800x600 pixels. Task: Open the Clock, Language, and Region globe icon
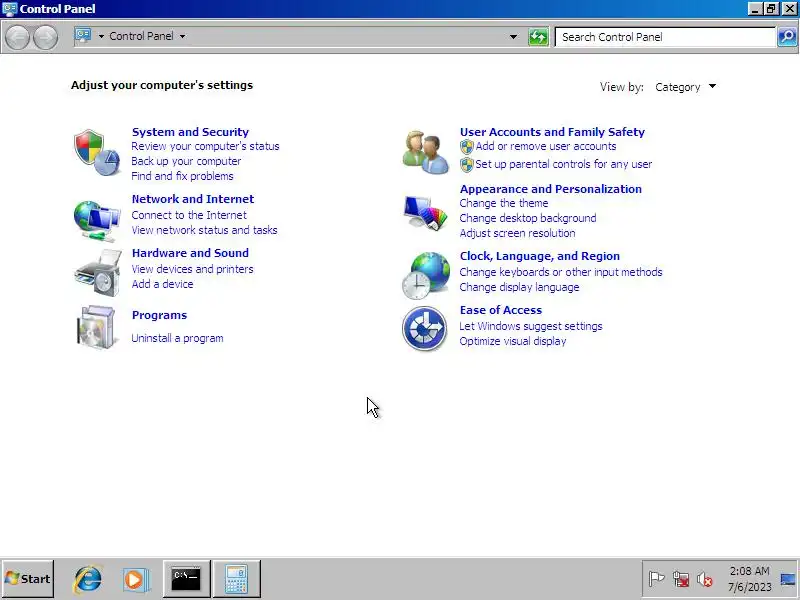(x=426, y=276)
